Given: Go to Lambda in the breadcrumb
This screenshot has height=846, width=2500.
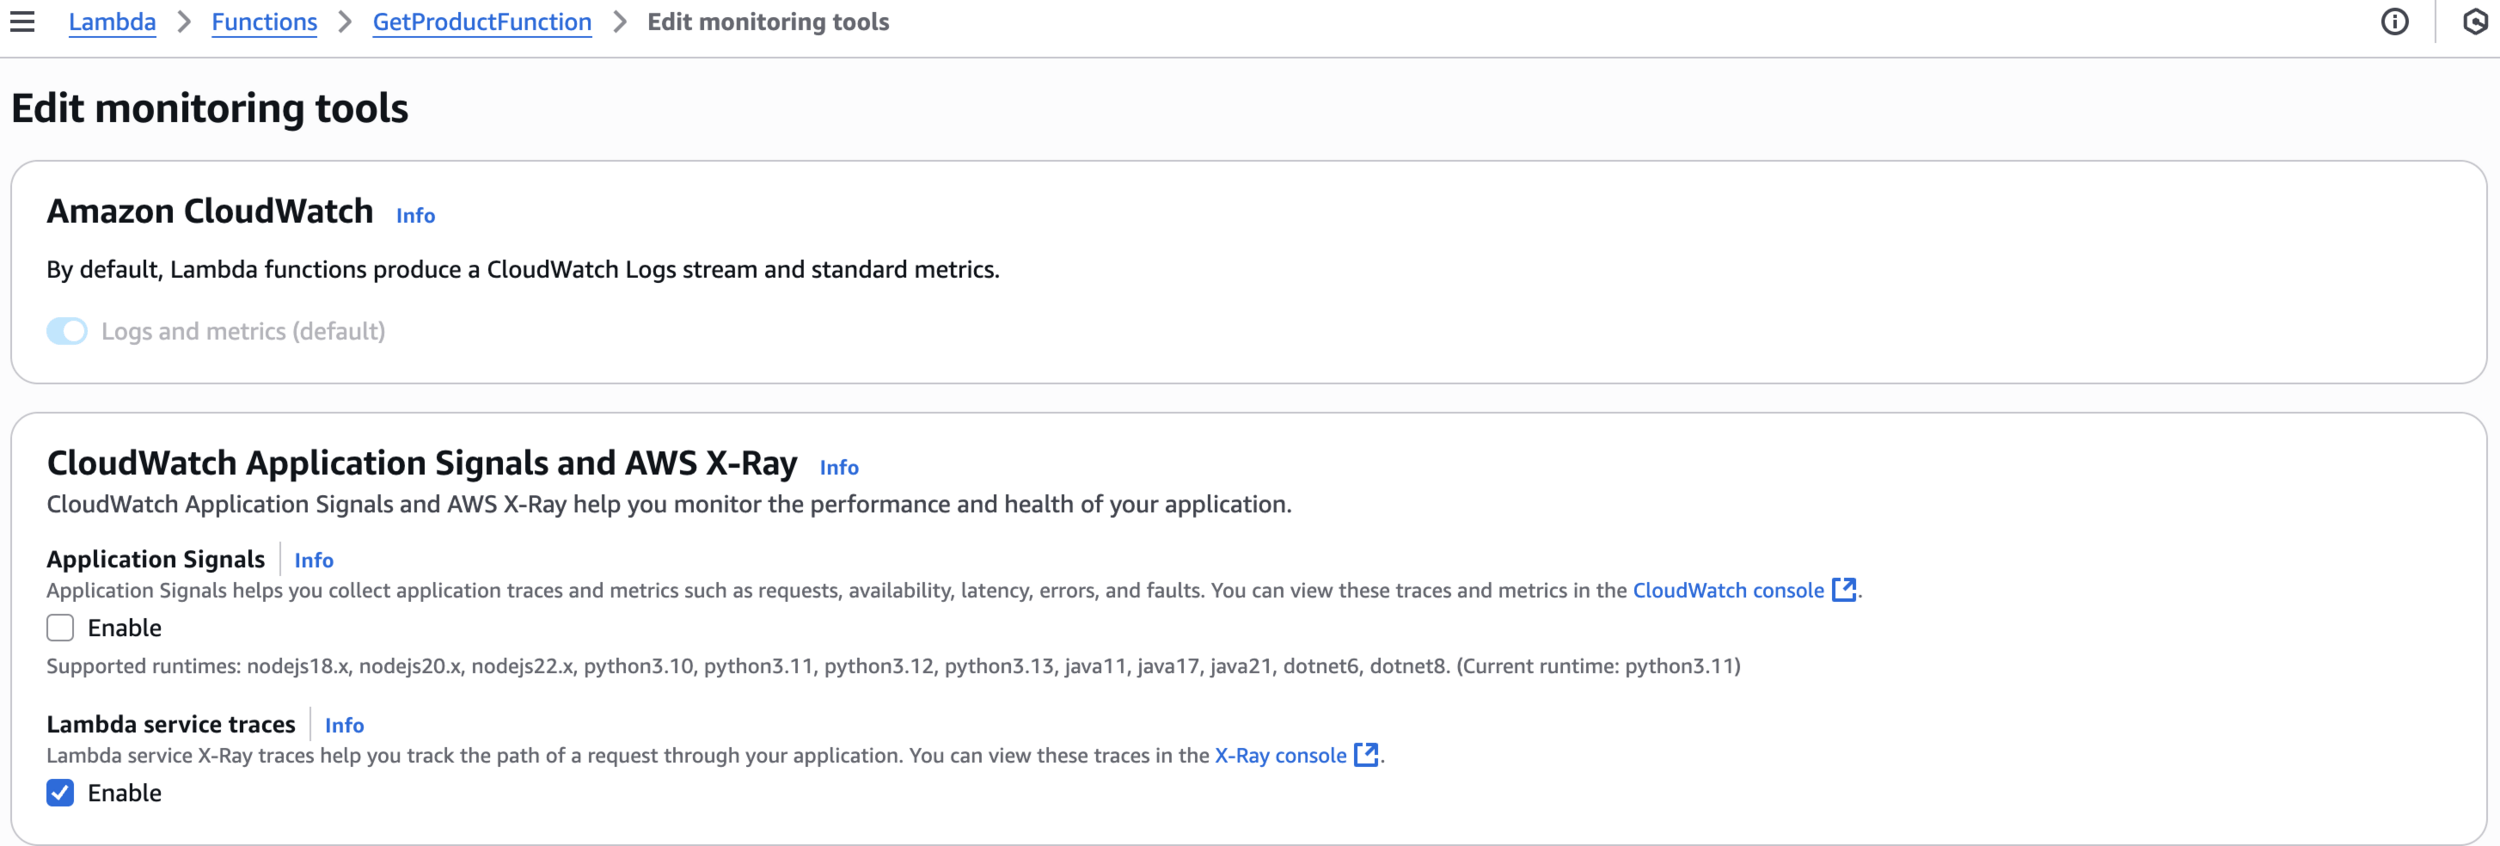Looking at the screenshot, I should tap(112, 22).
